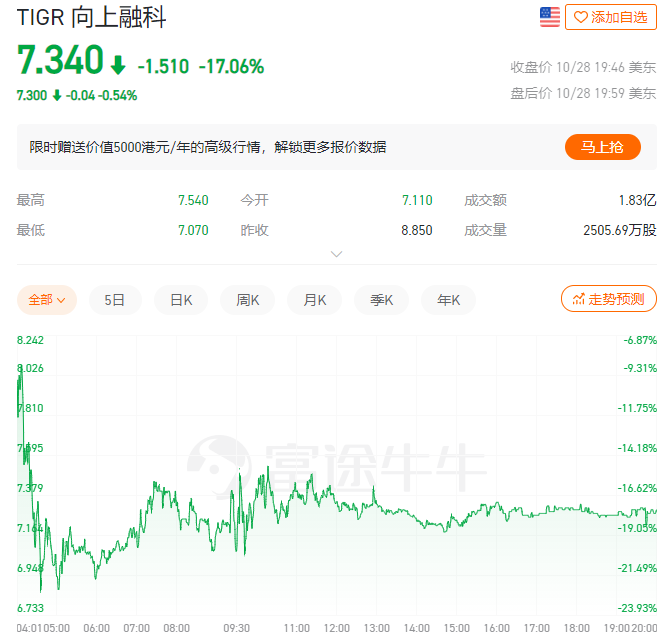
Task: Show the 月K monthly chart
Action: click(315, 299)
